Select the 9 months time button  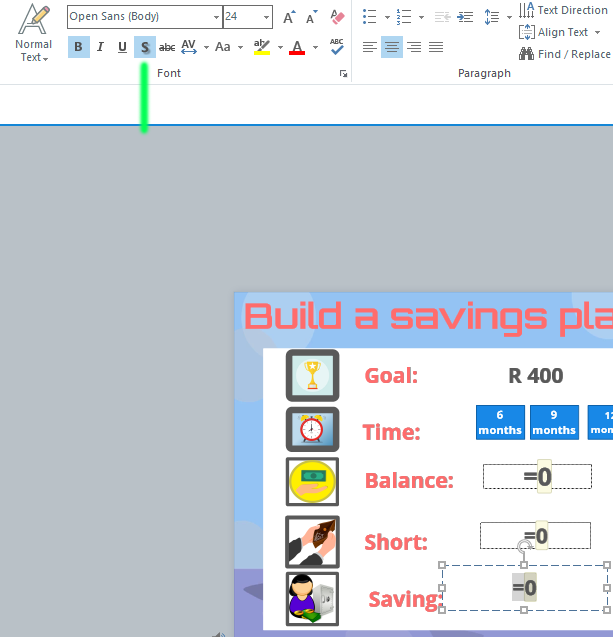pyautogui.click(x=555, y=422)
